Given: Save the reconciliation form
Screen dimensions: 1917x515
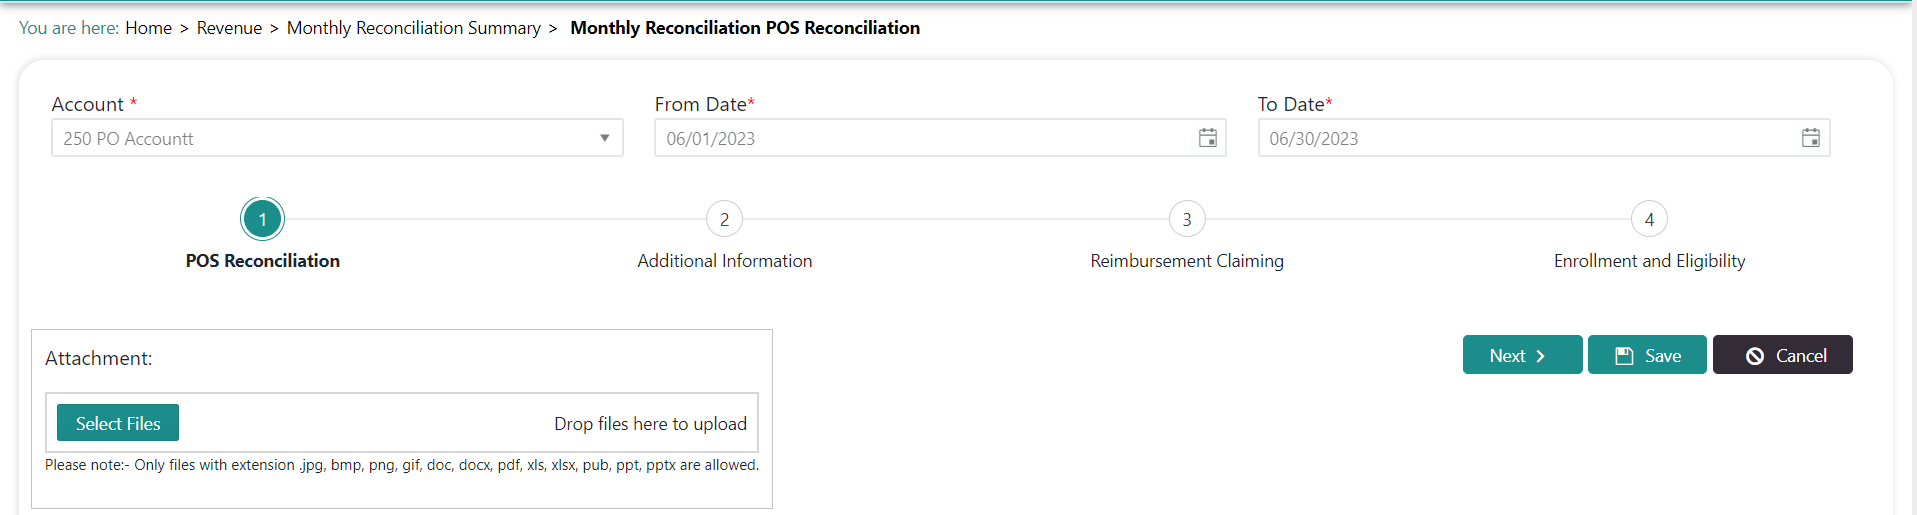Looking at the screenshot, I should point(1647,355).
